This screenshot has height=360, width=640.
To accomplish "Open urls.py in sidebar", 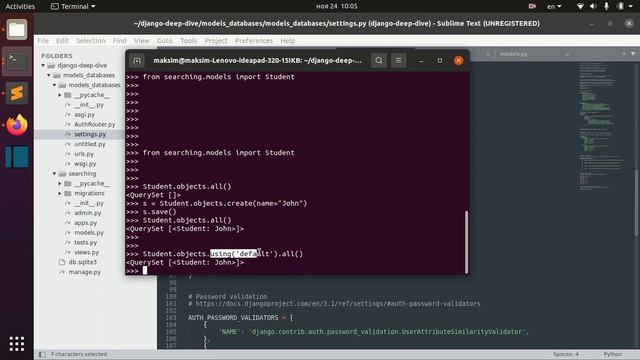I will pyautogui.click(x=84, y=154).
